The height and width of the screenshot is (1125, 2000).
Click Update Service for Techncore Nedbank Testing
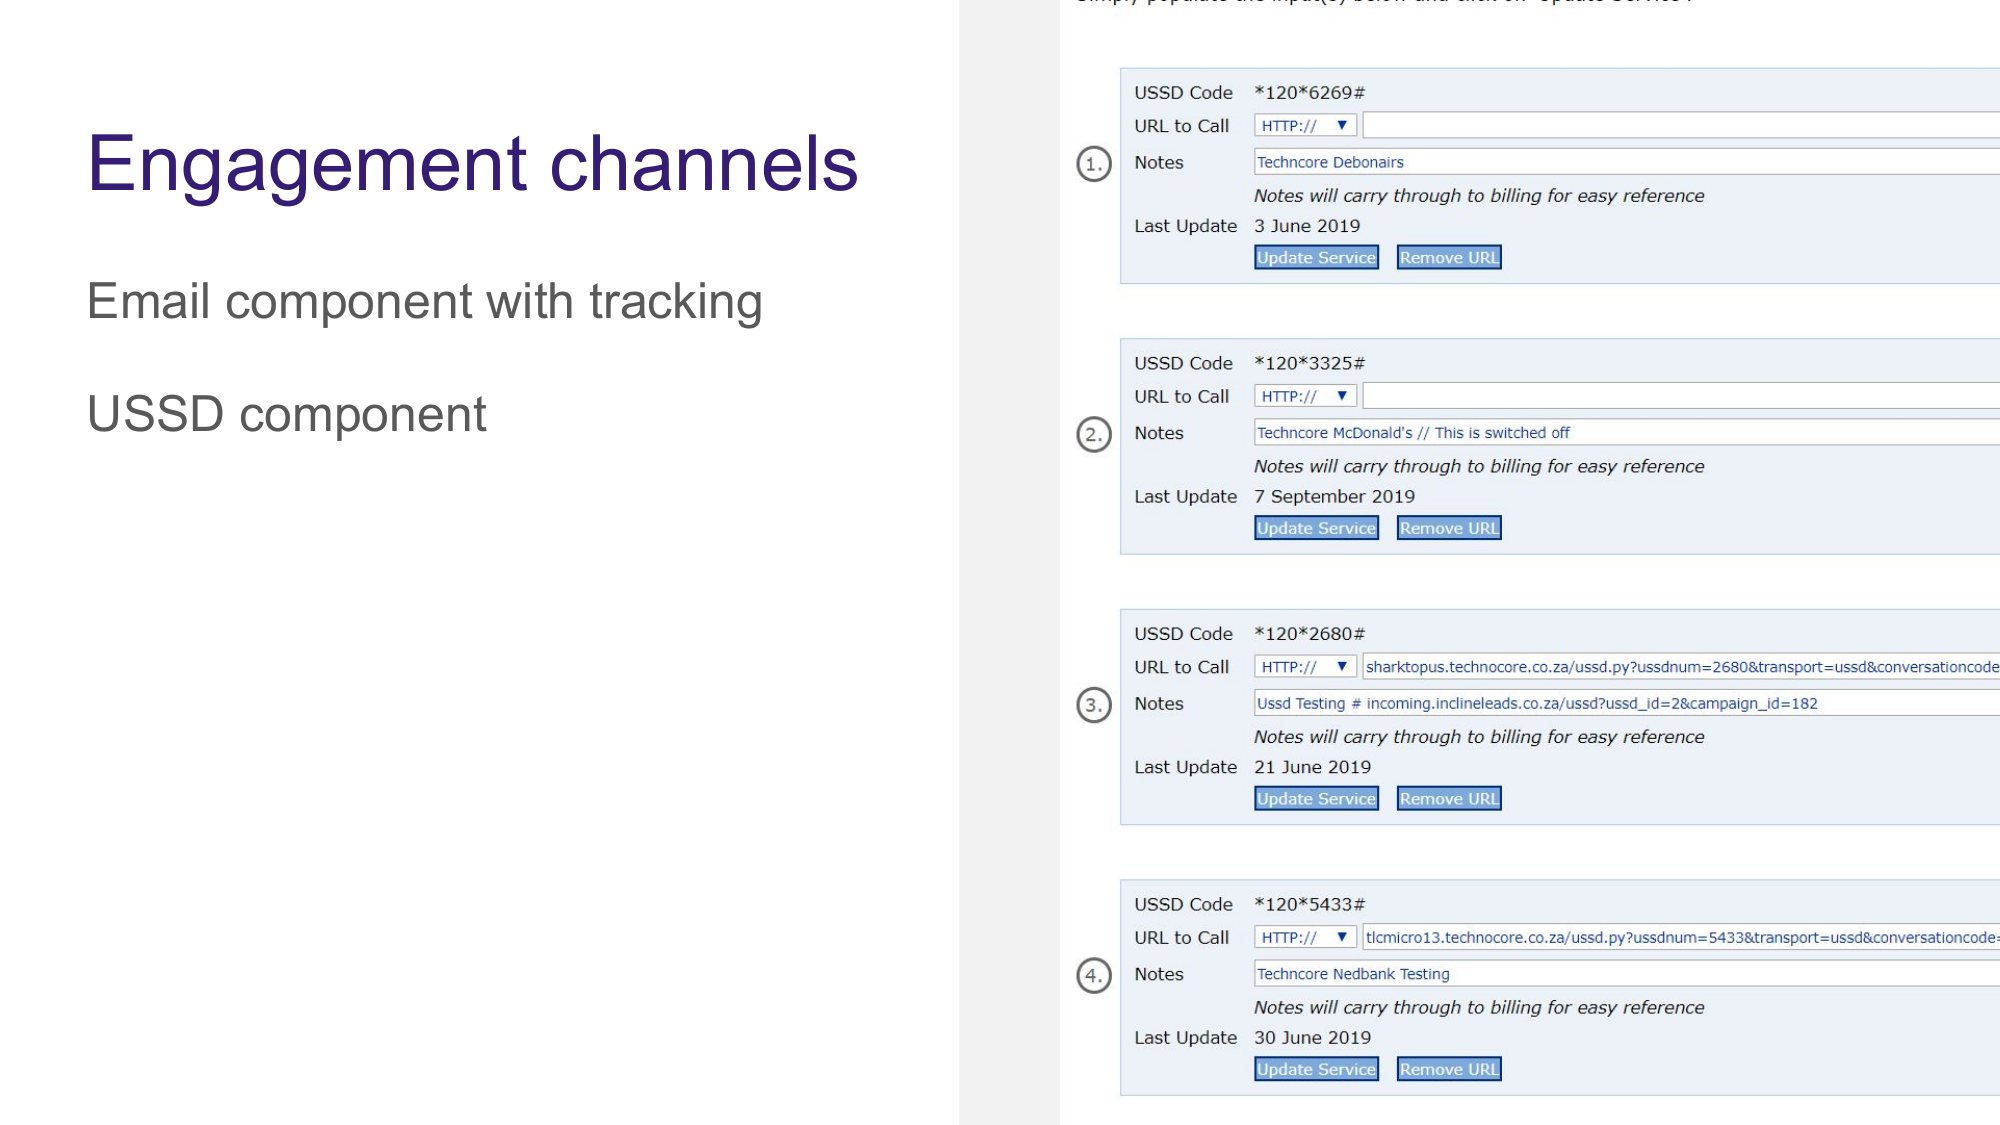click(1316, 1068)
